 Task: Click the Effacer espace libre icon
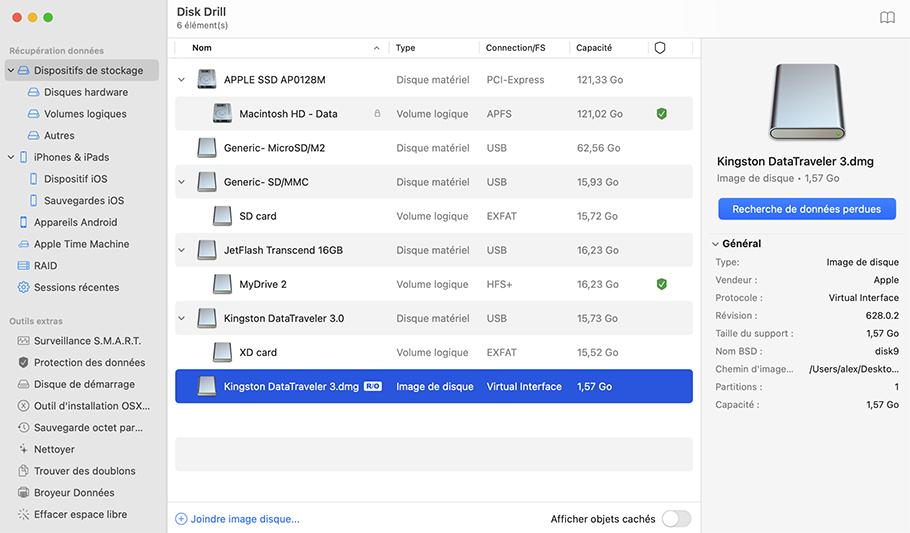[x=23, y=514]
